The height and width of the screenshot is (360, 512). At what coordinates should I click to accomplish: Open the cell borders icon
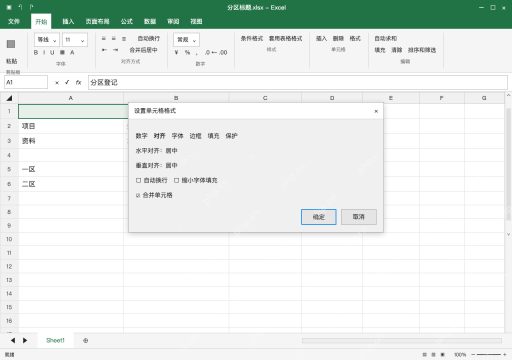click(x=62, y=52)
